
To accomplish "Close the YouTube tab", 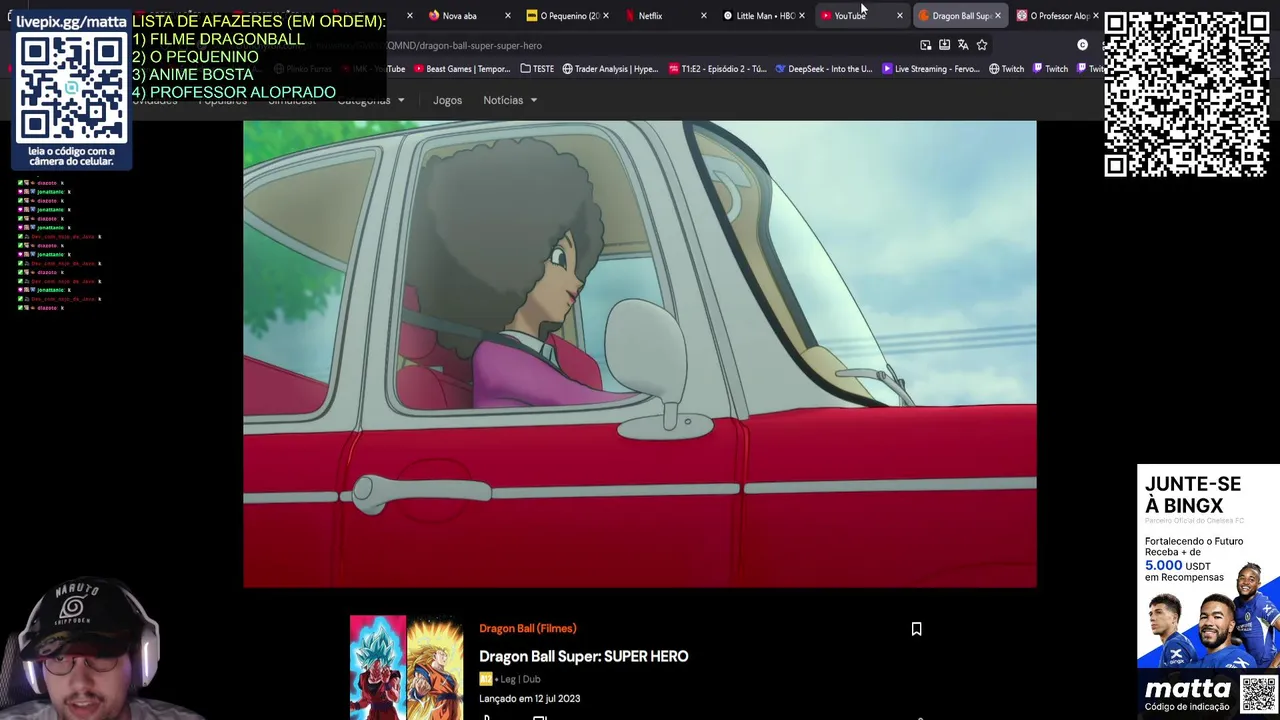I will pyautogui.click(x=899, y=16).
